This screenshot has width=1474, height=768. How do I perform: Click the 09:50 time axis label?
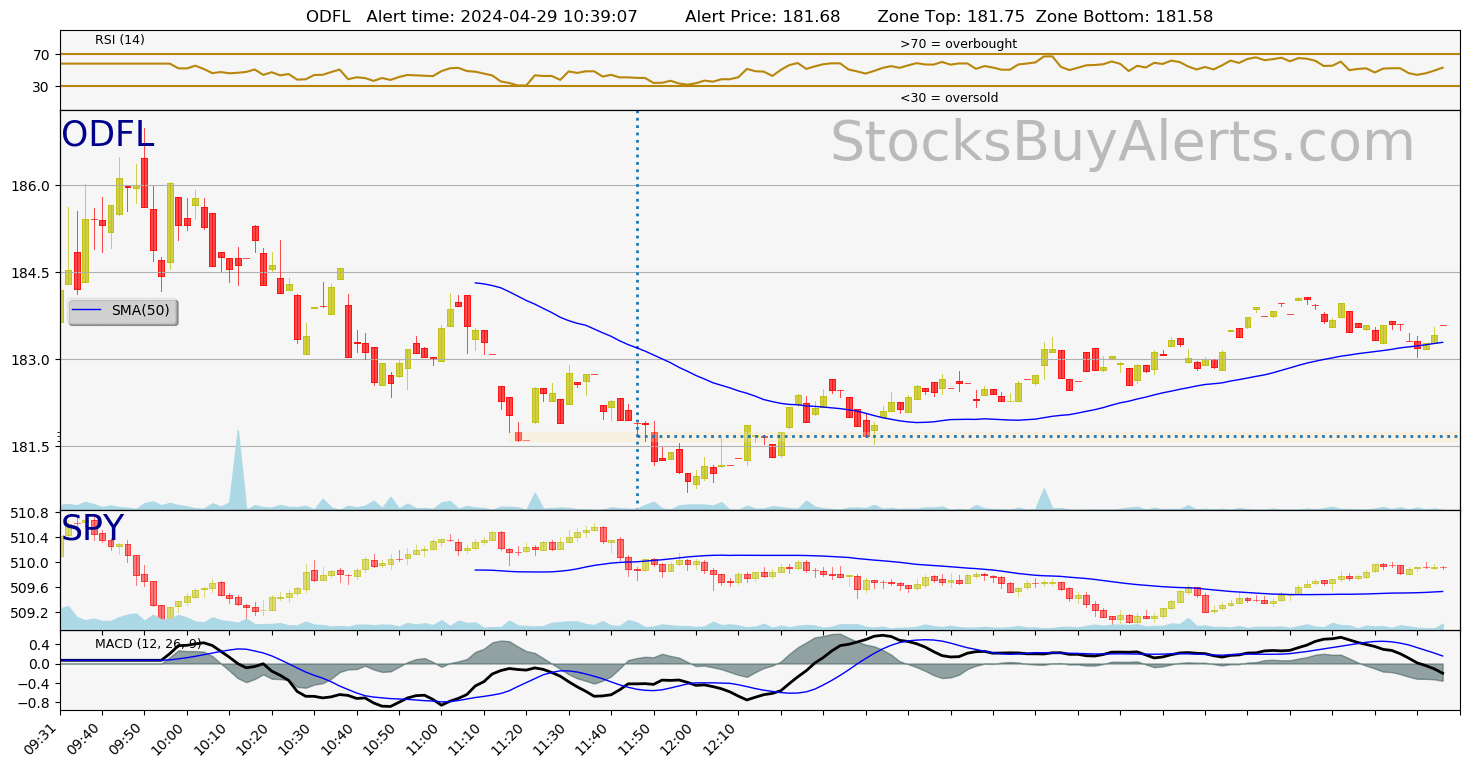click(x=127, y=737)
